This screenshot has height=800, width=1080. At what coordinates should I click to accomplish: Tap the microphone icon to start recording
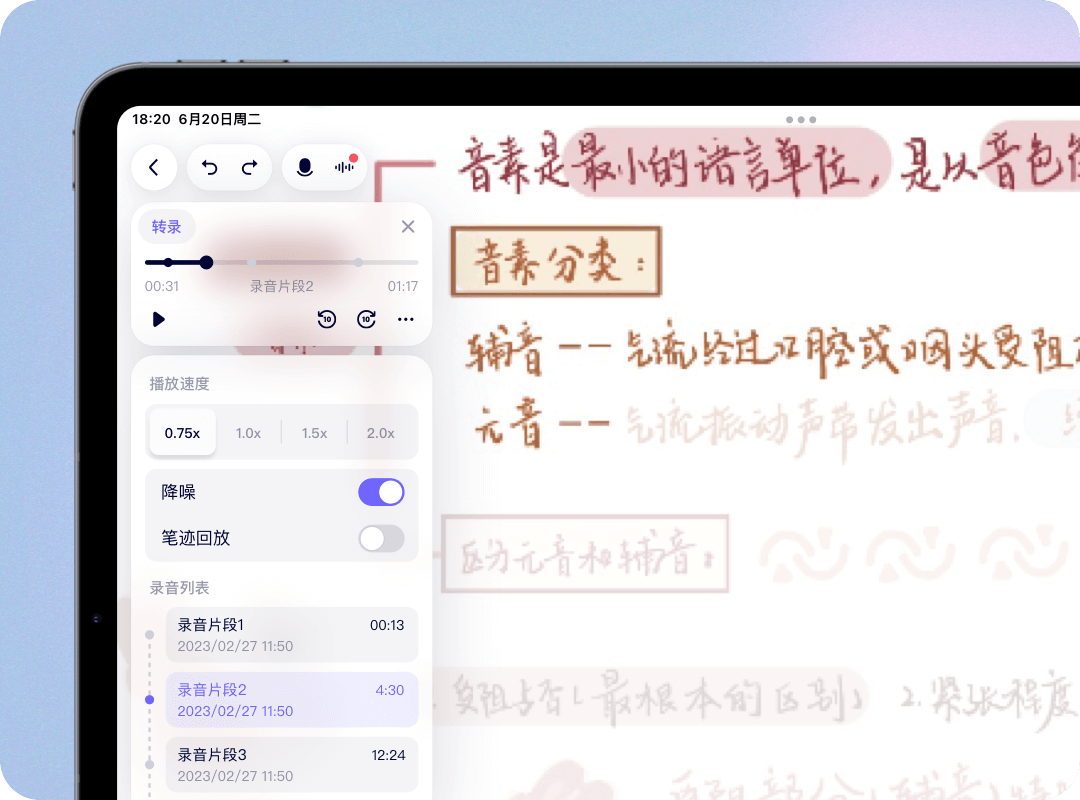pos(305,167)
